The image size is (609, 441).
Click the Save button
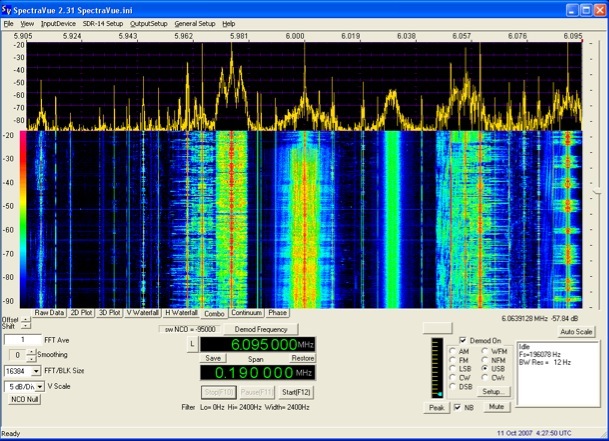(x=213, y=358)
